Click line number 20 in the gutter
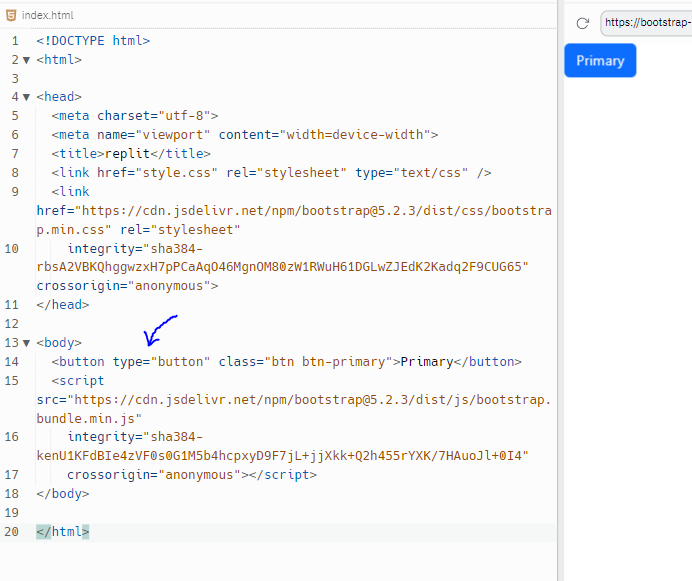 (12, 532)
